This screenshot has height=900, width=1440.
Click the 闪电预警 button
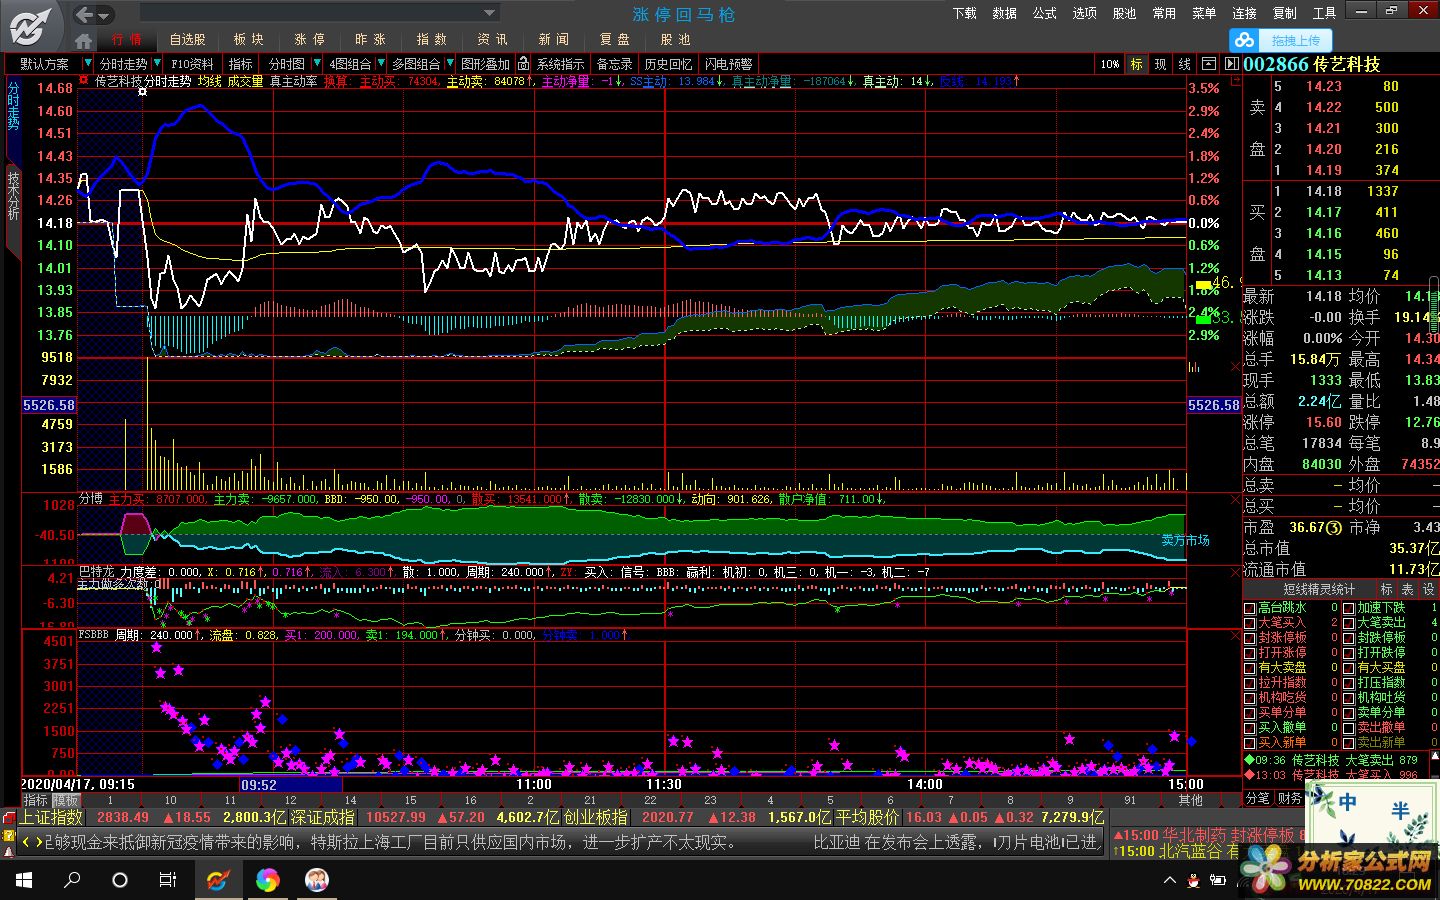tap(728, 63)
